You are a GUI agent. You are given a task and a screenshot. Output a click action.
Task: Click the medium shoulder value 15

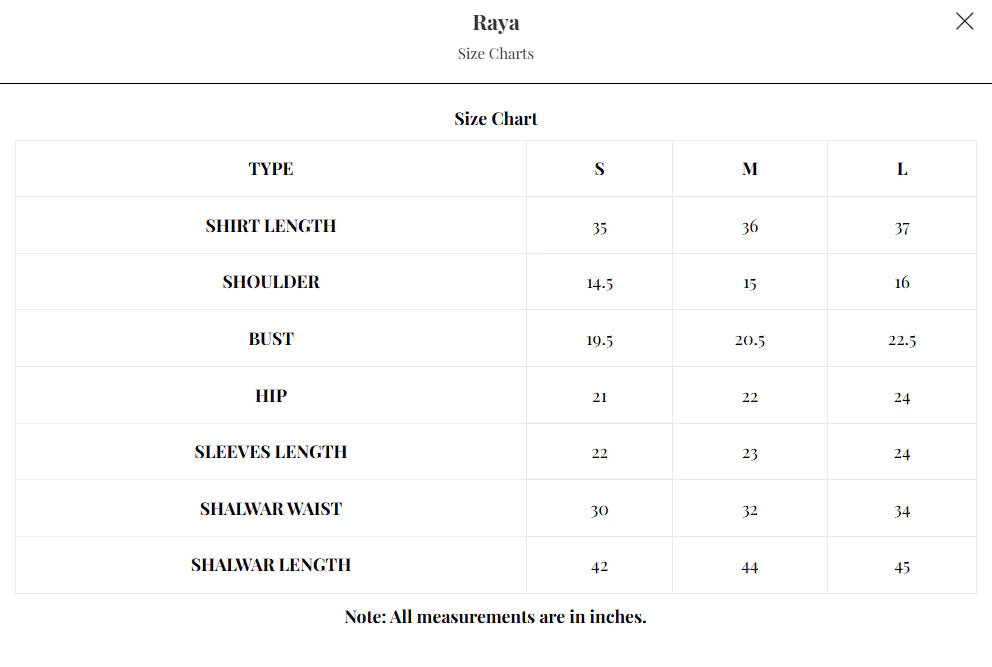[750, 283]
